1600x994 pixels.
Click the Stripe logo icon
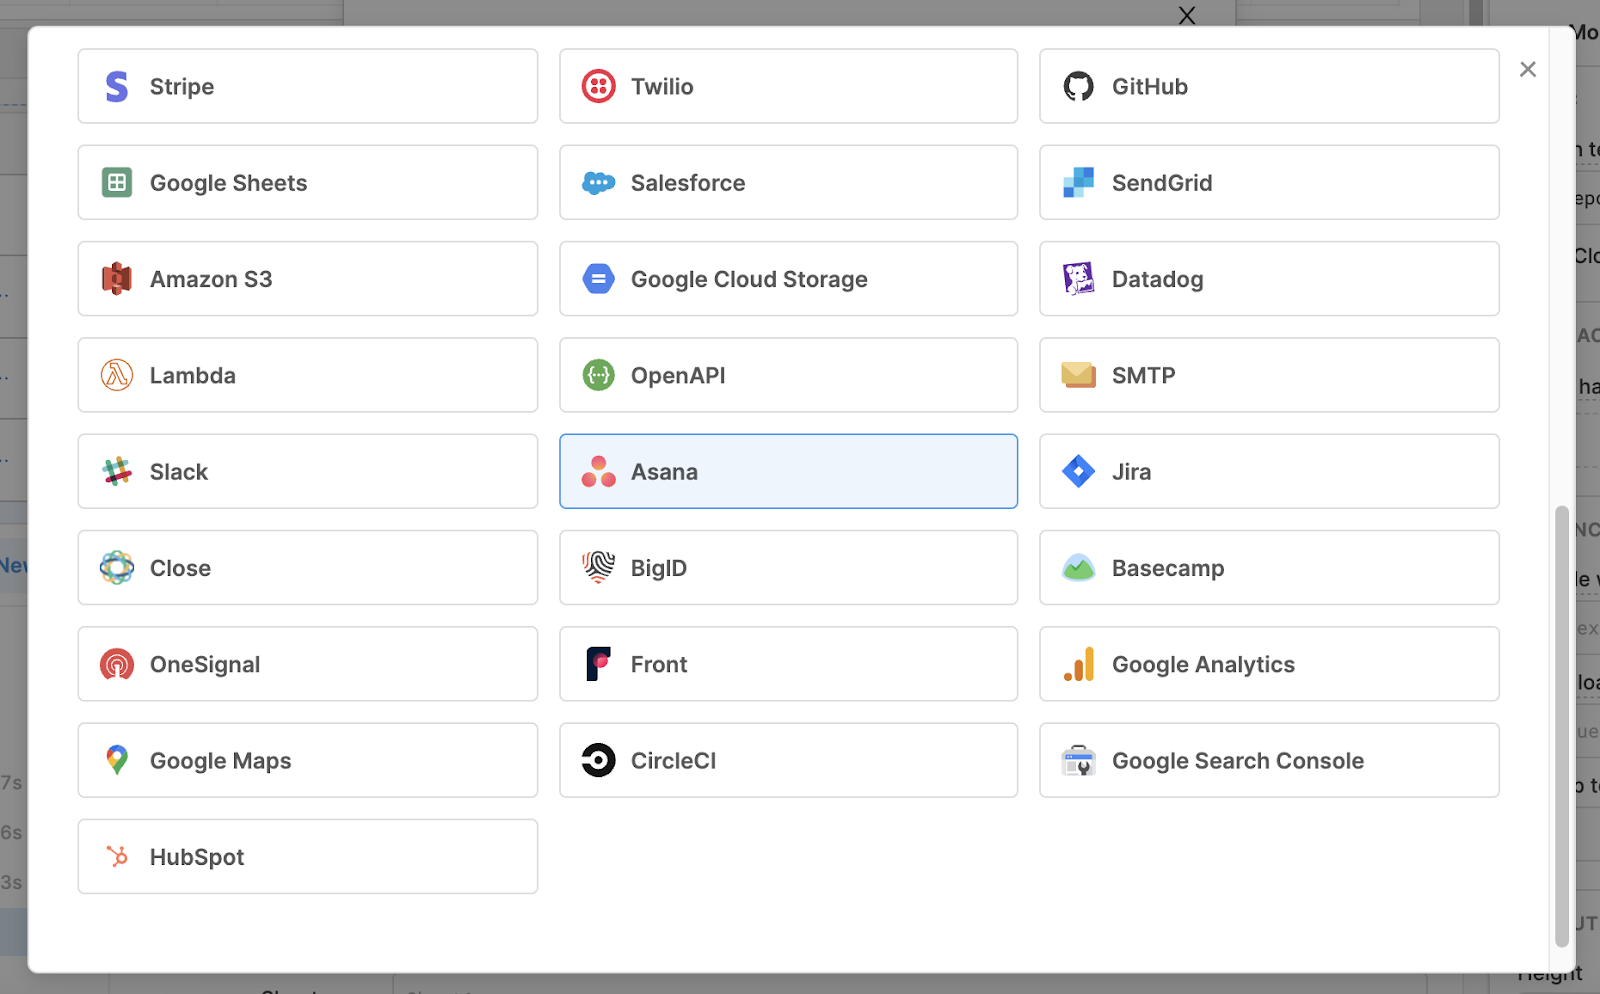[x=117, y=87]
